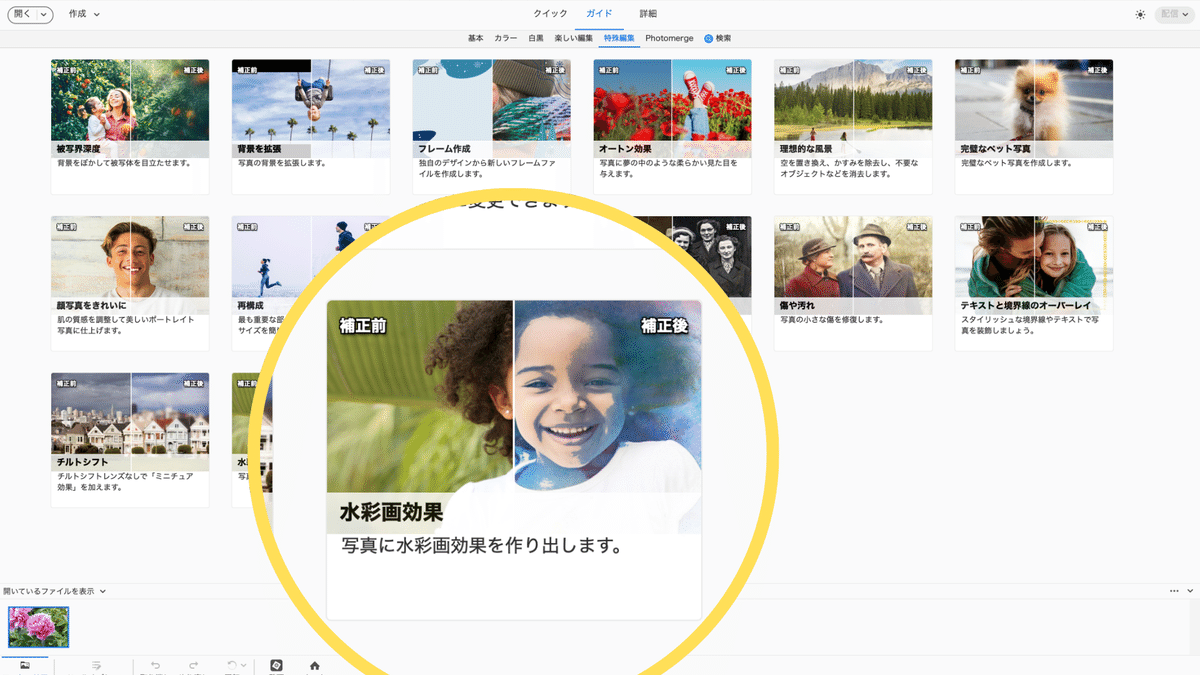Open the 配信 share dropdown
1200x675 pixels.
tap(1173, 14)
